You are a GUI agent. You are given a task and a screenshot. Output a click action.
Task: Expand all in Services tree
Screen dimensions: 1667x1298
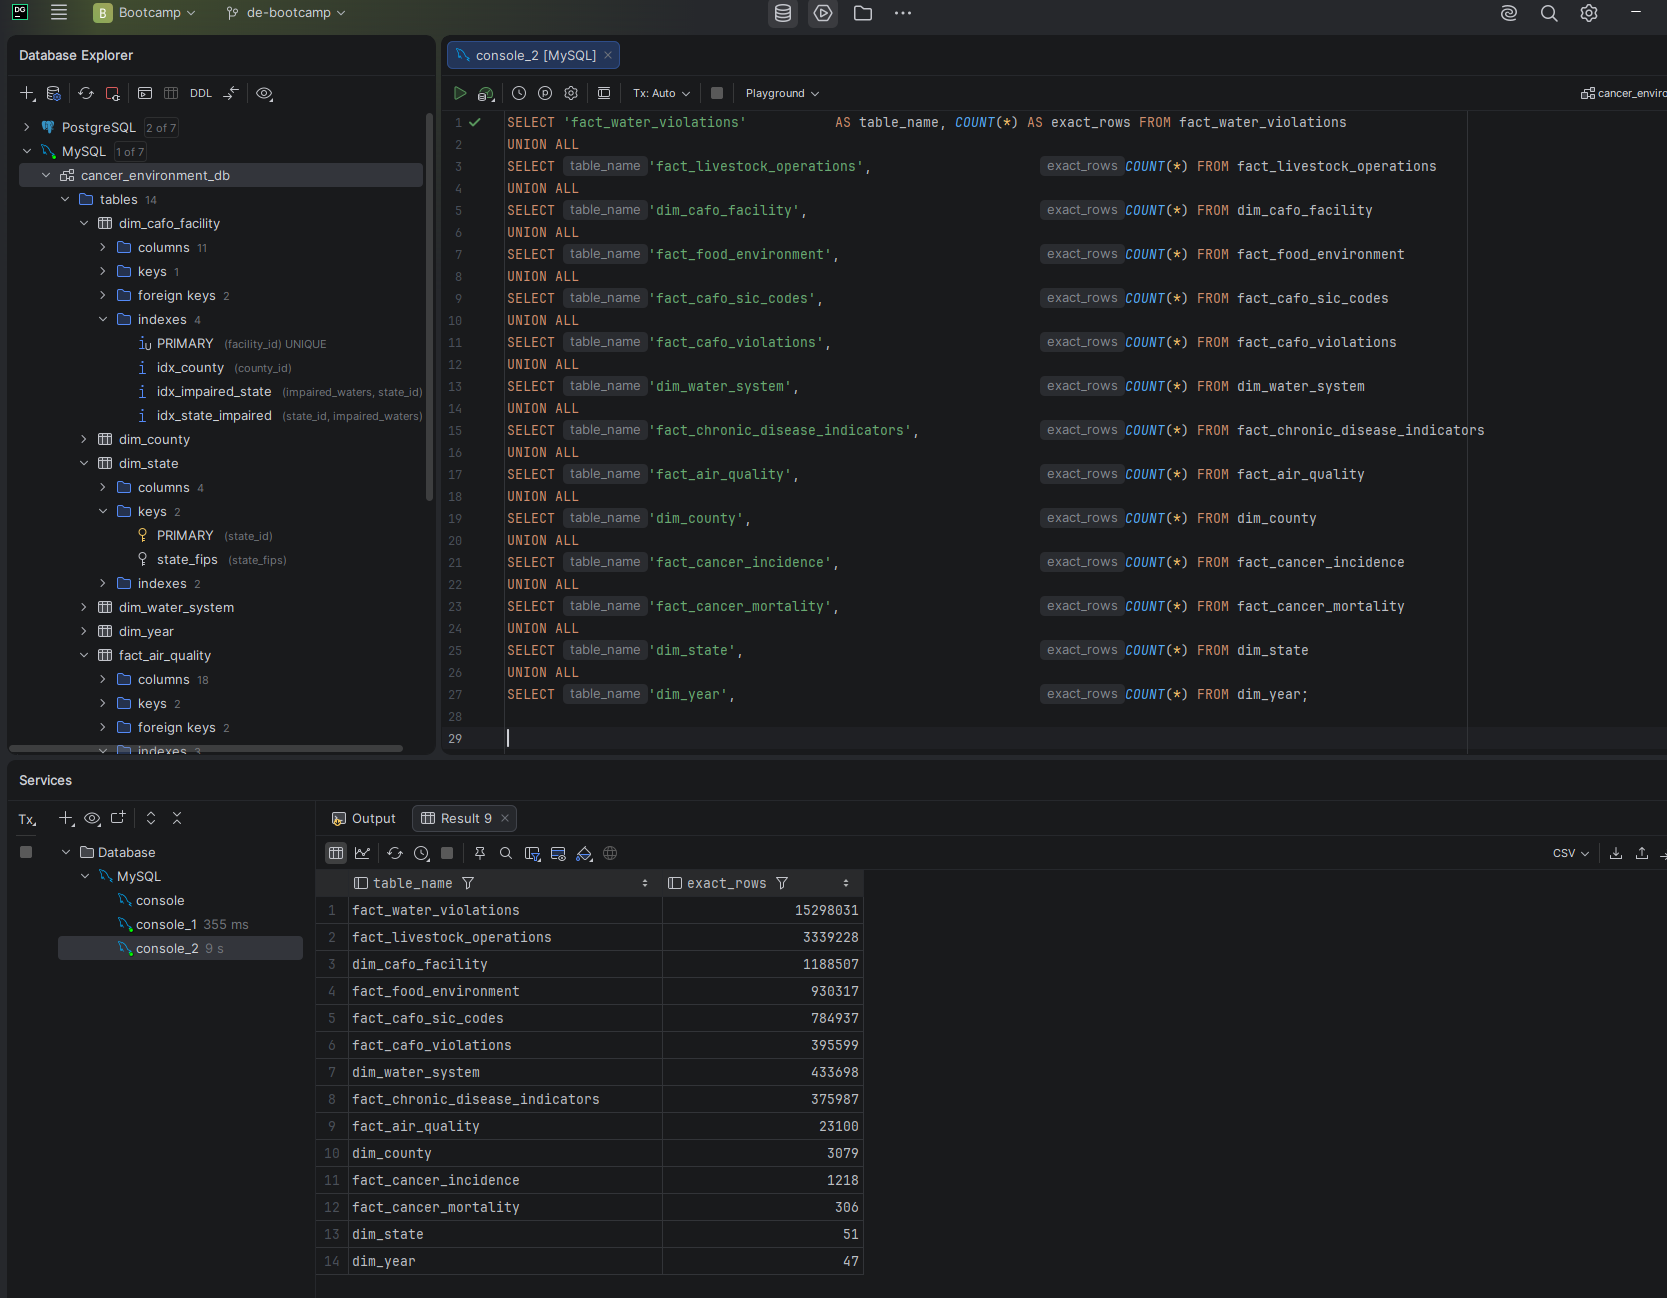tap(151, 818)
